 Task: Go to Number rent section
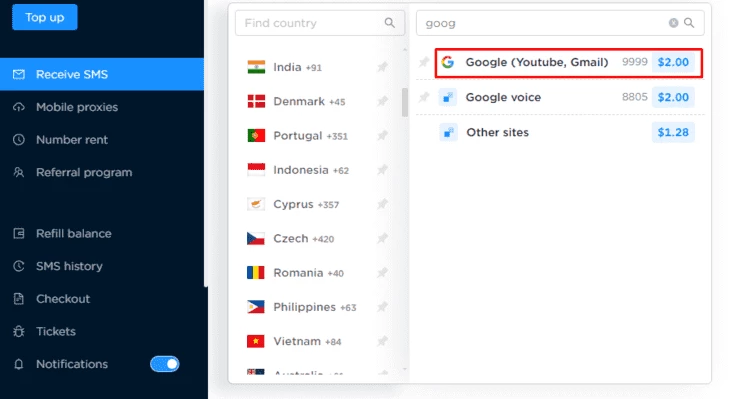point(72,140)
